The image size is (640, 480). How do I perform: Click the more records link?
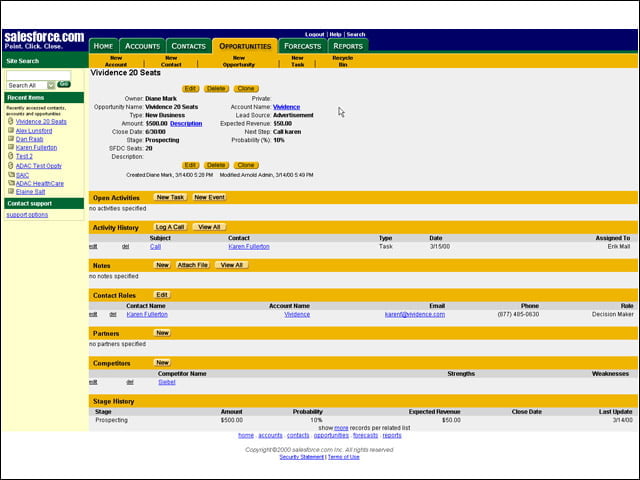point(341,428)
